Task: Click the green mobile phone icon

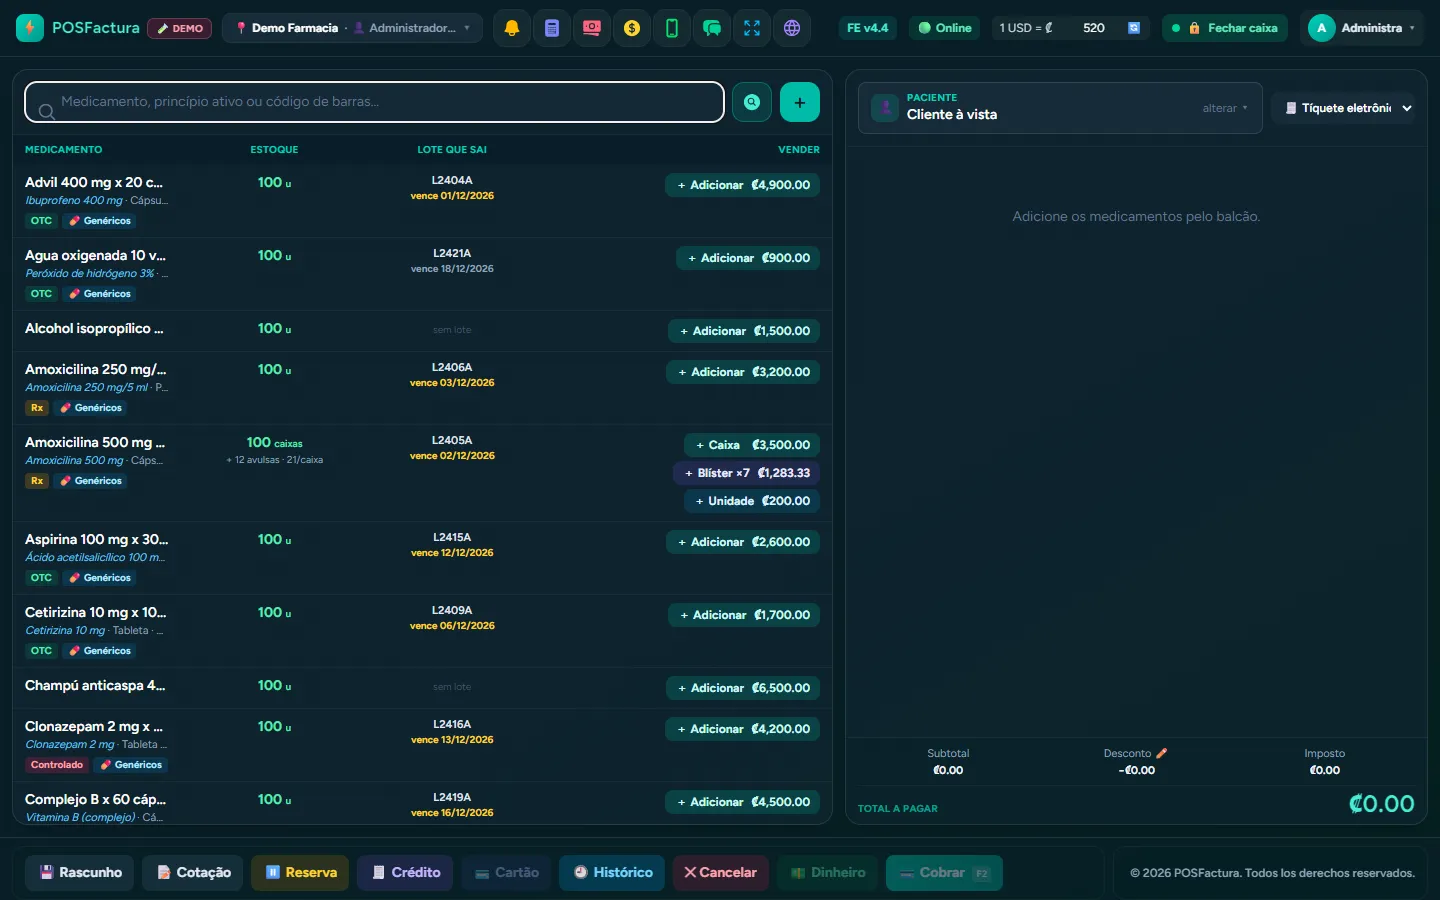Action: coord(672,28)
